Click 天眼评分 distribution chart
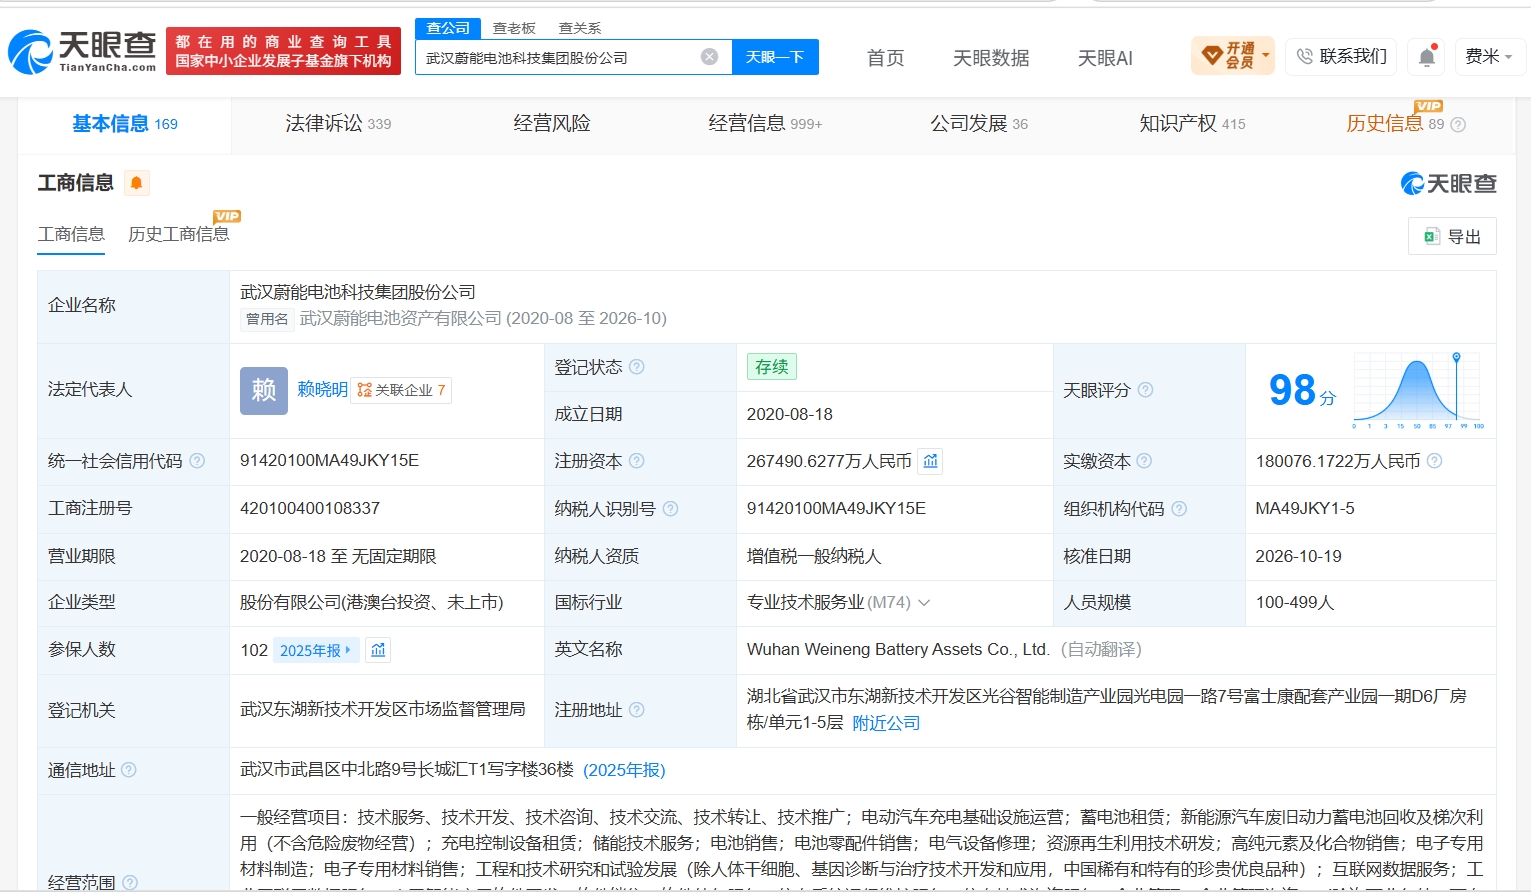Screen dimensions: 1531x892 [1417, 390]
